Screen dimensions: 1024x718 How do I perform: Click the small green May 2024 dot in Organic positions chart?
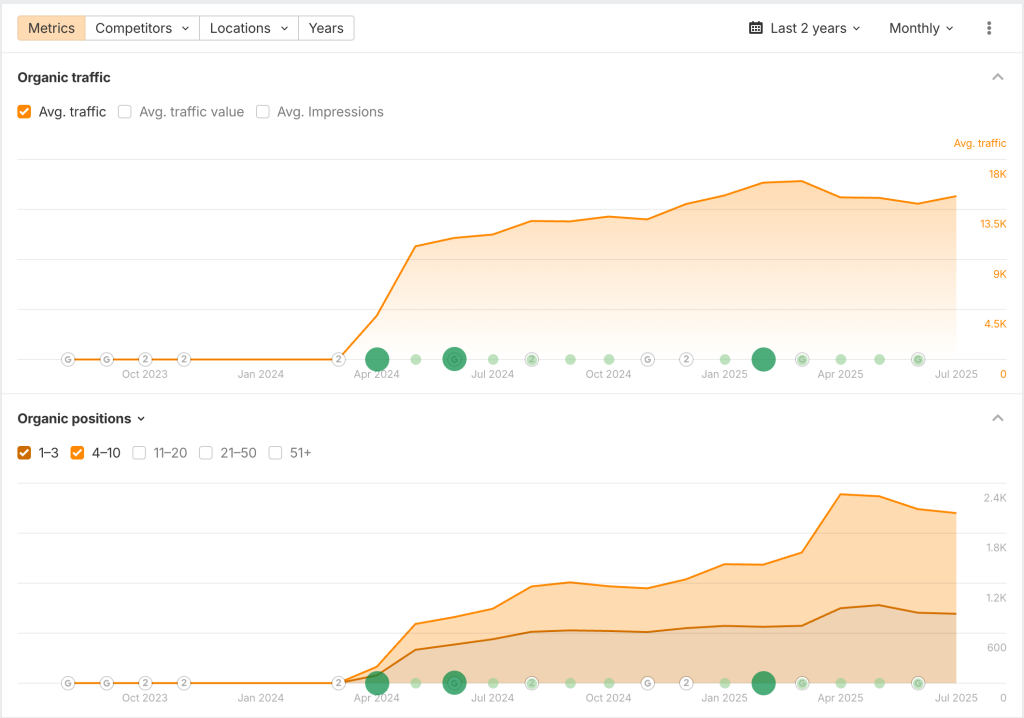coord(416,683)
